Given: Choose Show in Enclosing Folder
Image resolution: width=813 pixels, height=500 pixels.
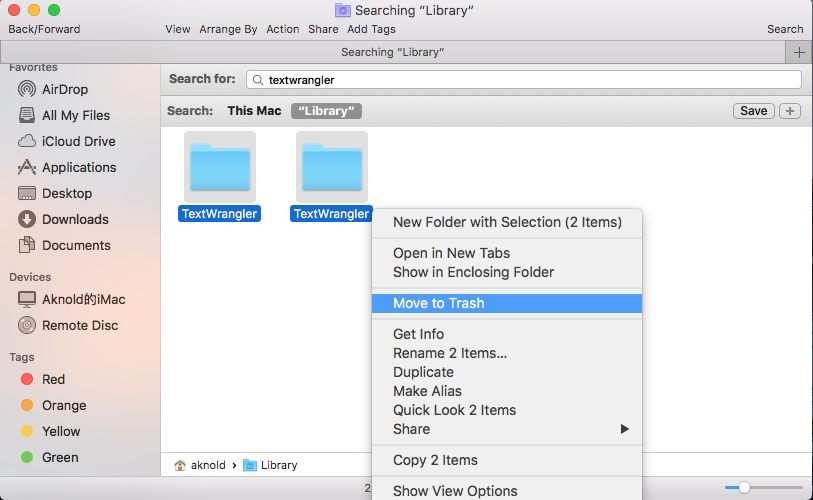Looking at the screenshot, I should coord(507,272).
